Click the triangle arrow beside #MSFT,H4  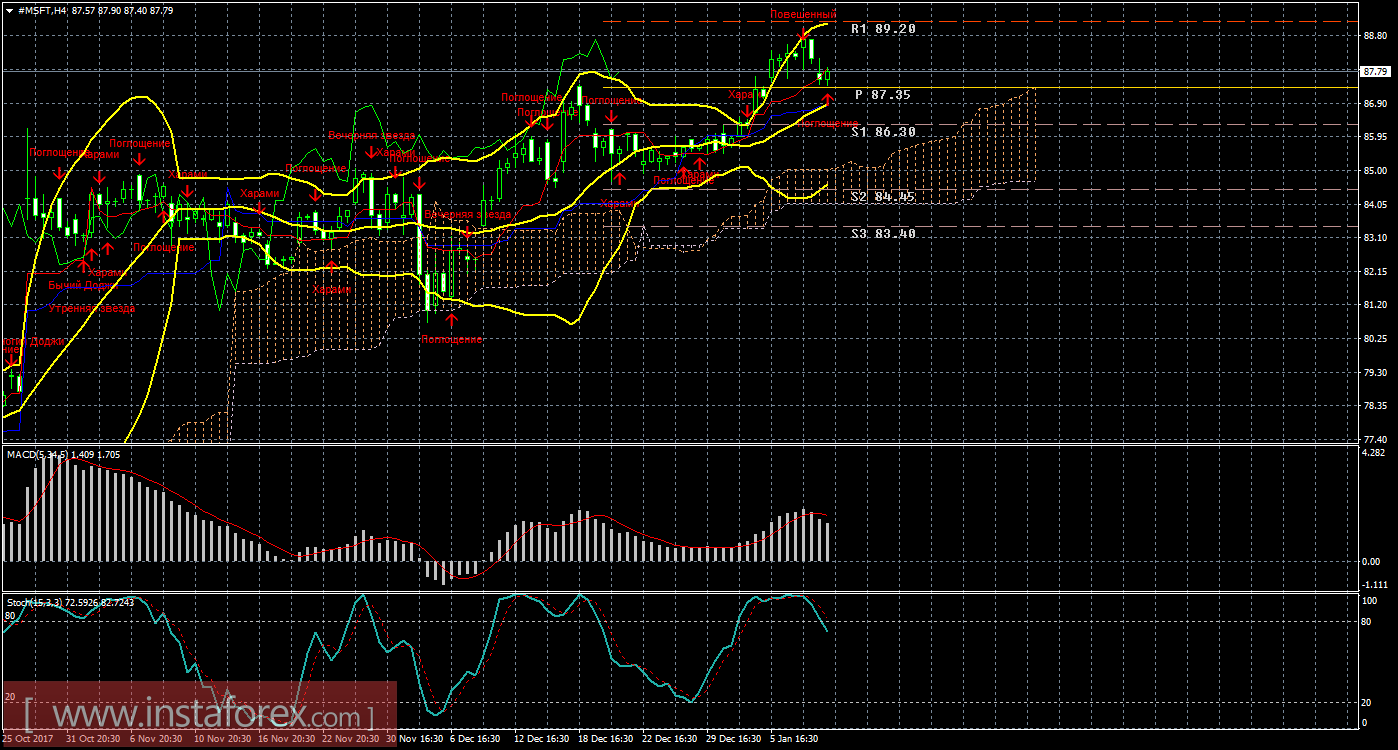(9, 10)
